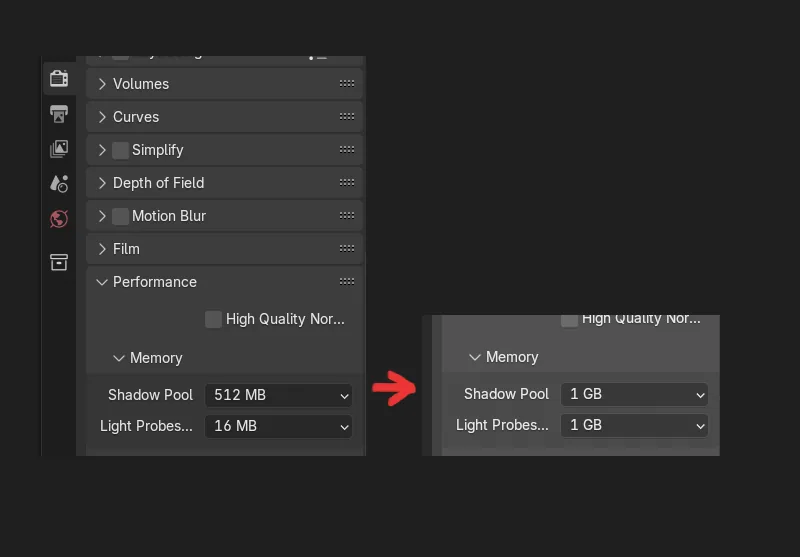The height and width of the screenshot is (557, 800).
Task: Open the Collection properties tab
Action: [59, 262]
